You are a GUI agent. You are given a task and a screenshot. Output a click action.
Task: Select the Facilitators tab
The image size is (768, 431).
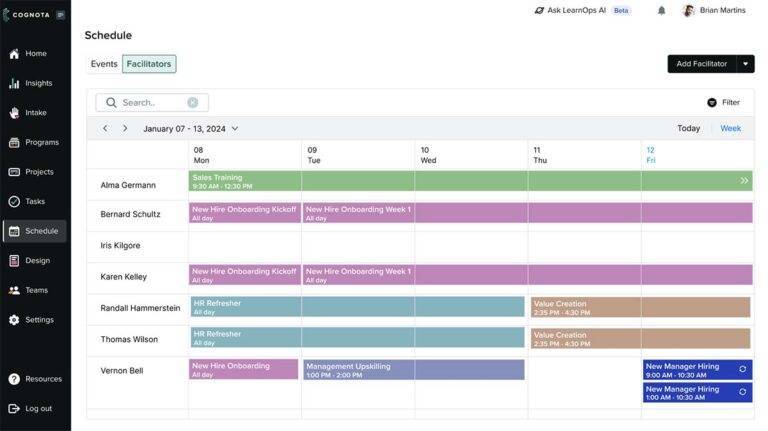coord(149,64)
